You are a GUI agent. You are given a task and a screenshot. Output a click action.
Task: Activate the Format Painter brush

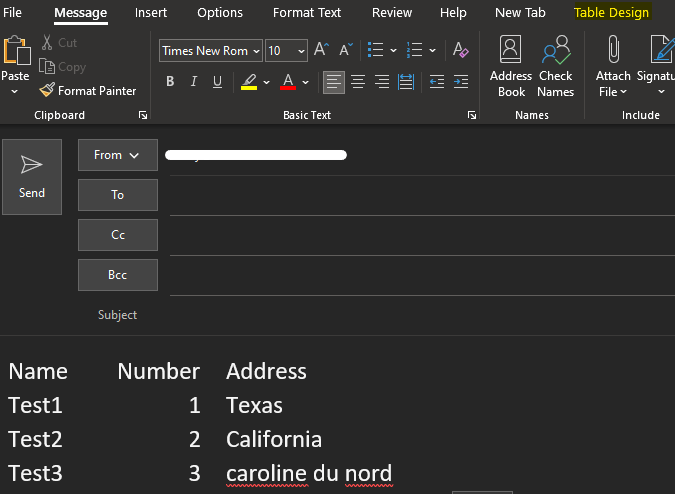click(88, 90)
